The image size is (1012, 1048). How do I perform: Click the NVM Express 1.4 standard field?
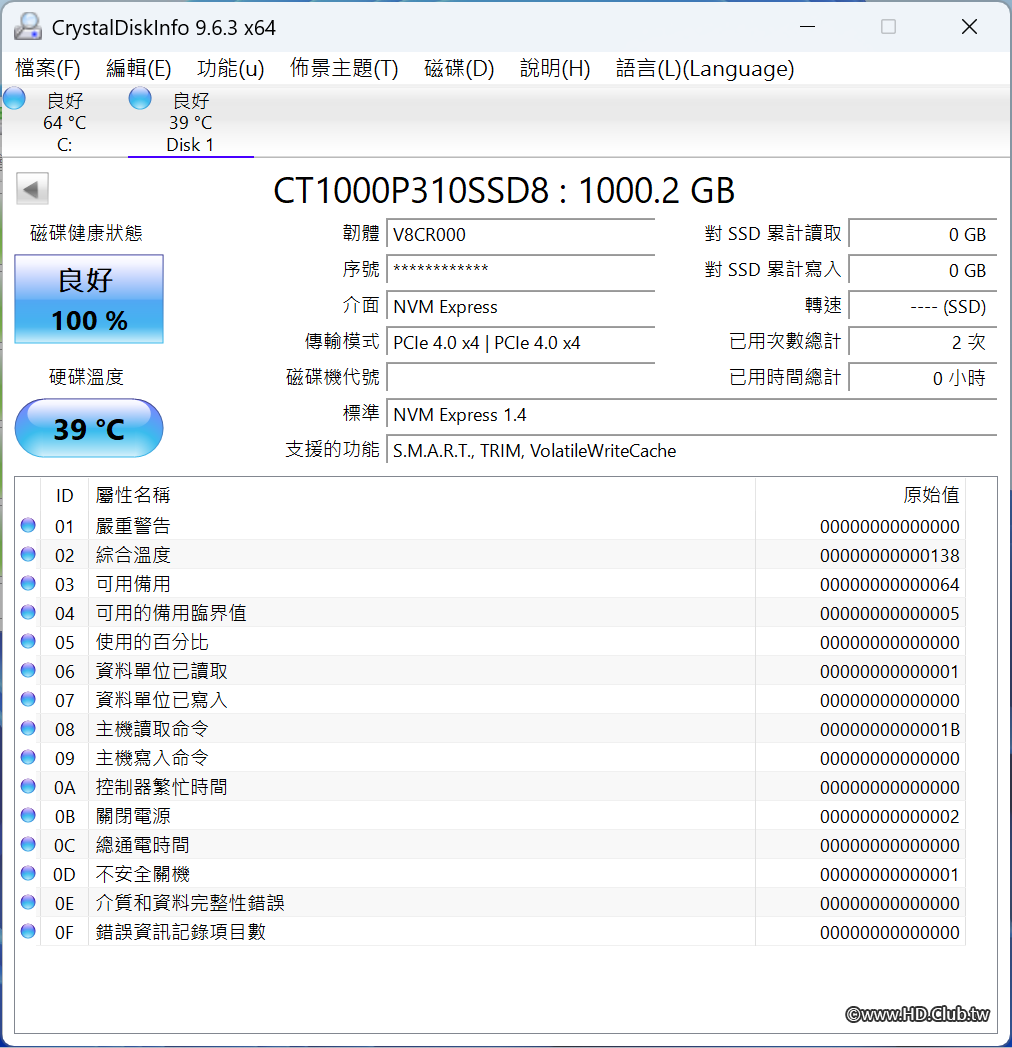[691, 414]
